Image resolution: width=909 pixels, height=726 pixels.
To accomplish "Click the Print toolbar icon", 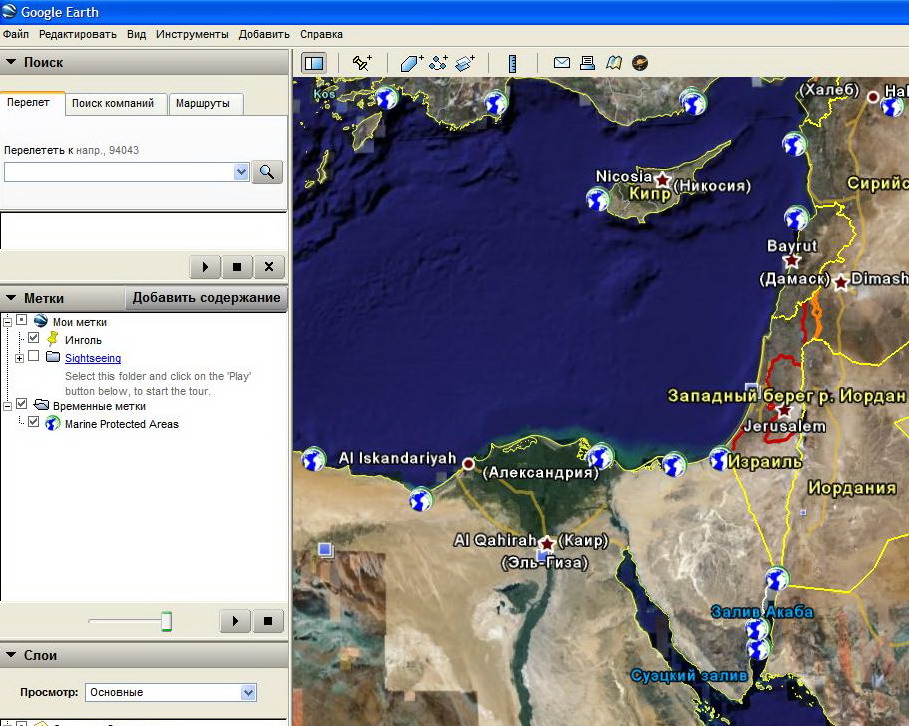I will tap(587, 63).
